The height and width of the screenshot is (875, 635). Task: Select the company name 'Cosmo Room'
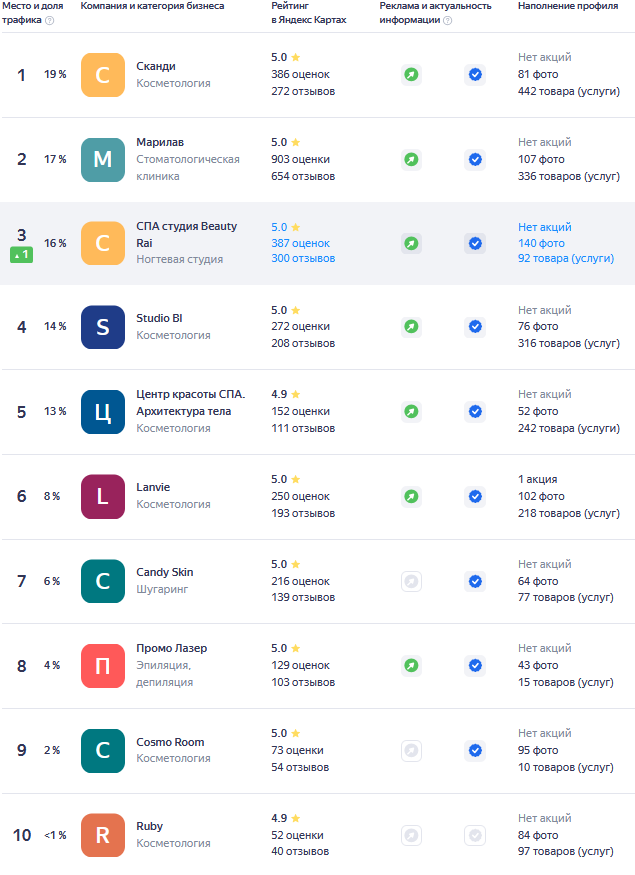(170, 742)
